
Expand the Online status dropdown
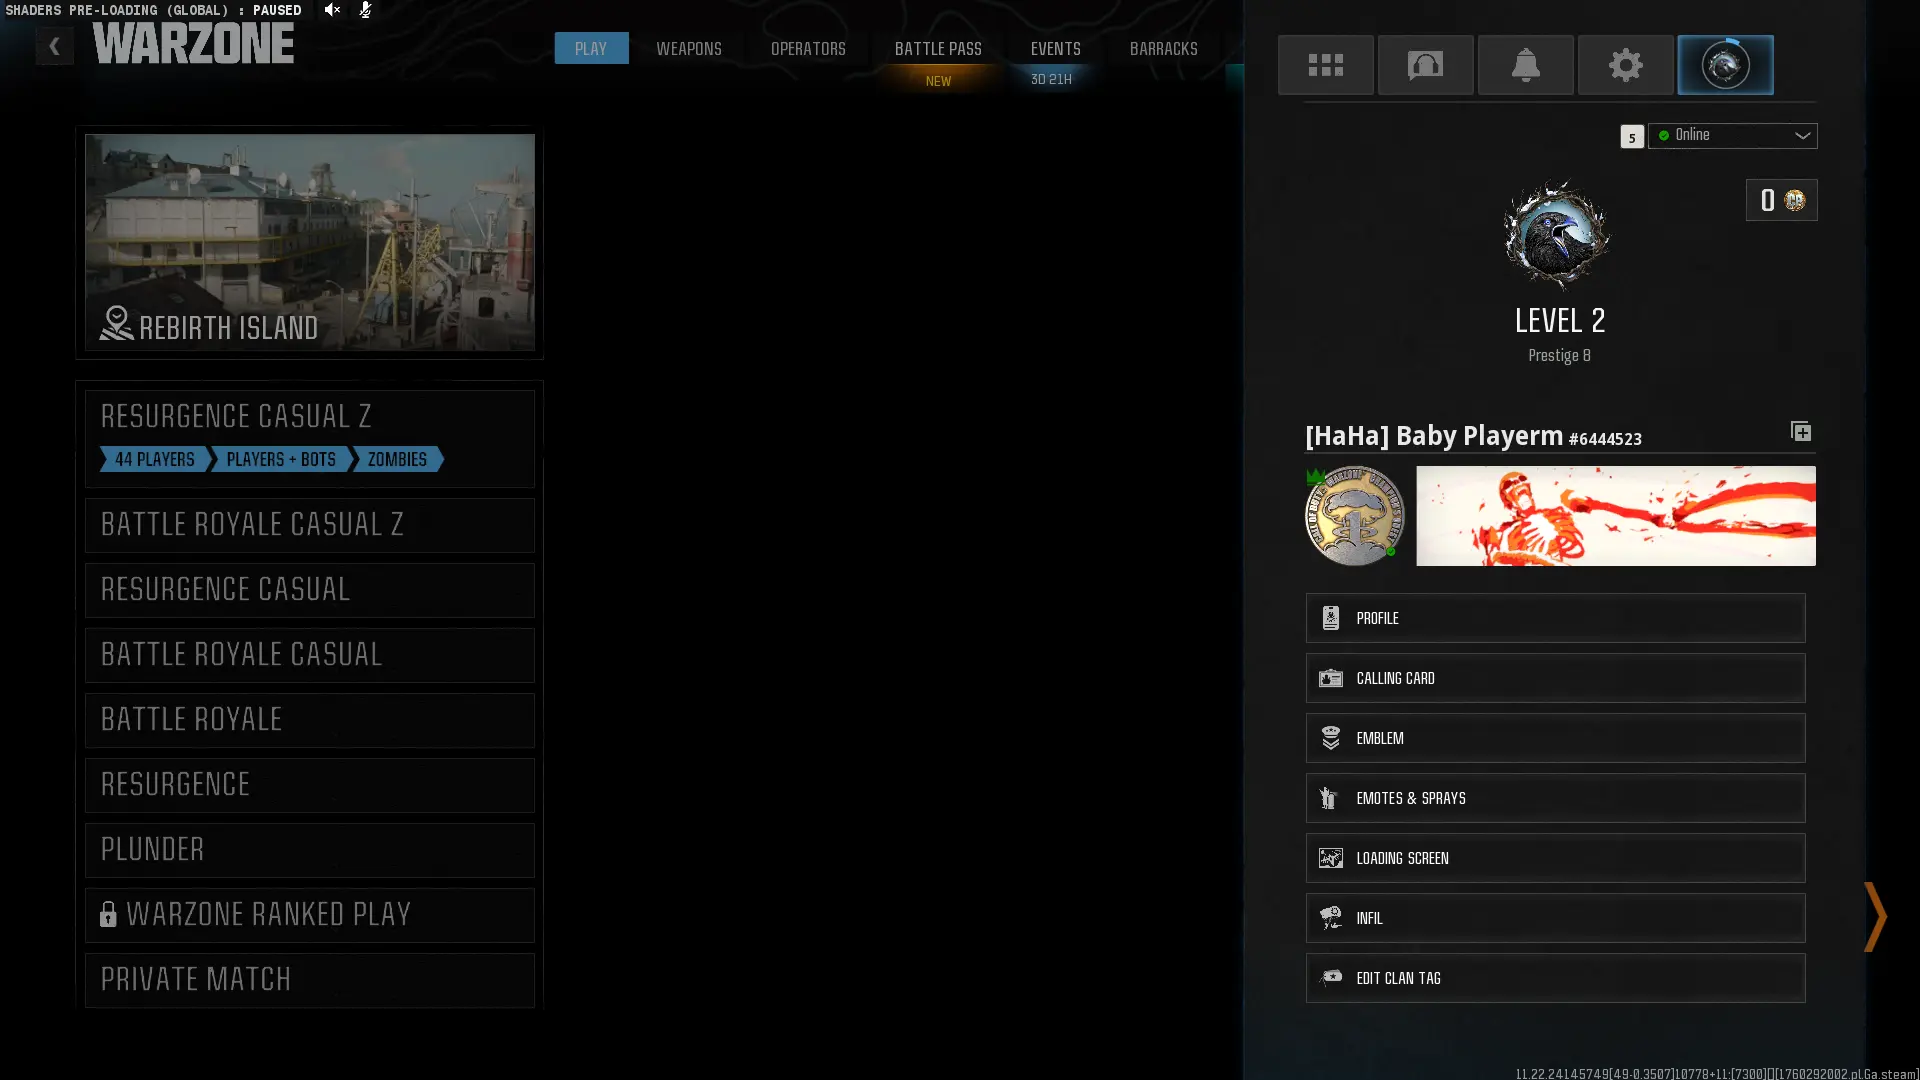click(x=1733, y=135)
